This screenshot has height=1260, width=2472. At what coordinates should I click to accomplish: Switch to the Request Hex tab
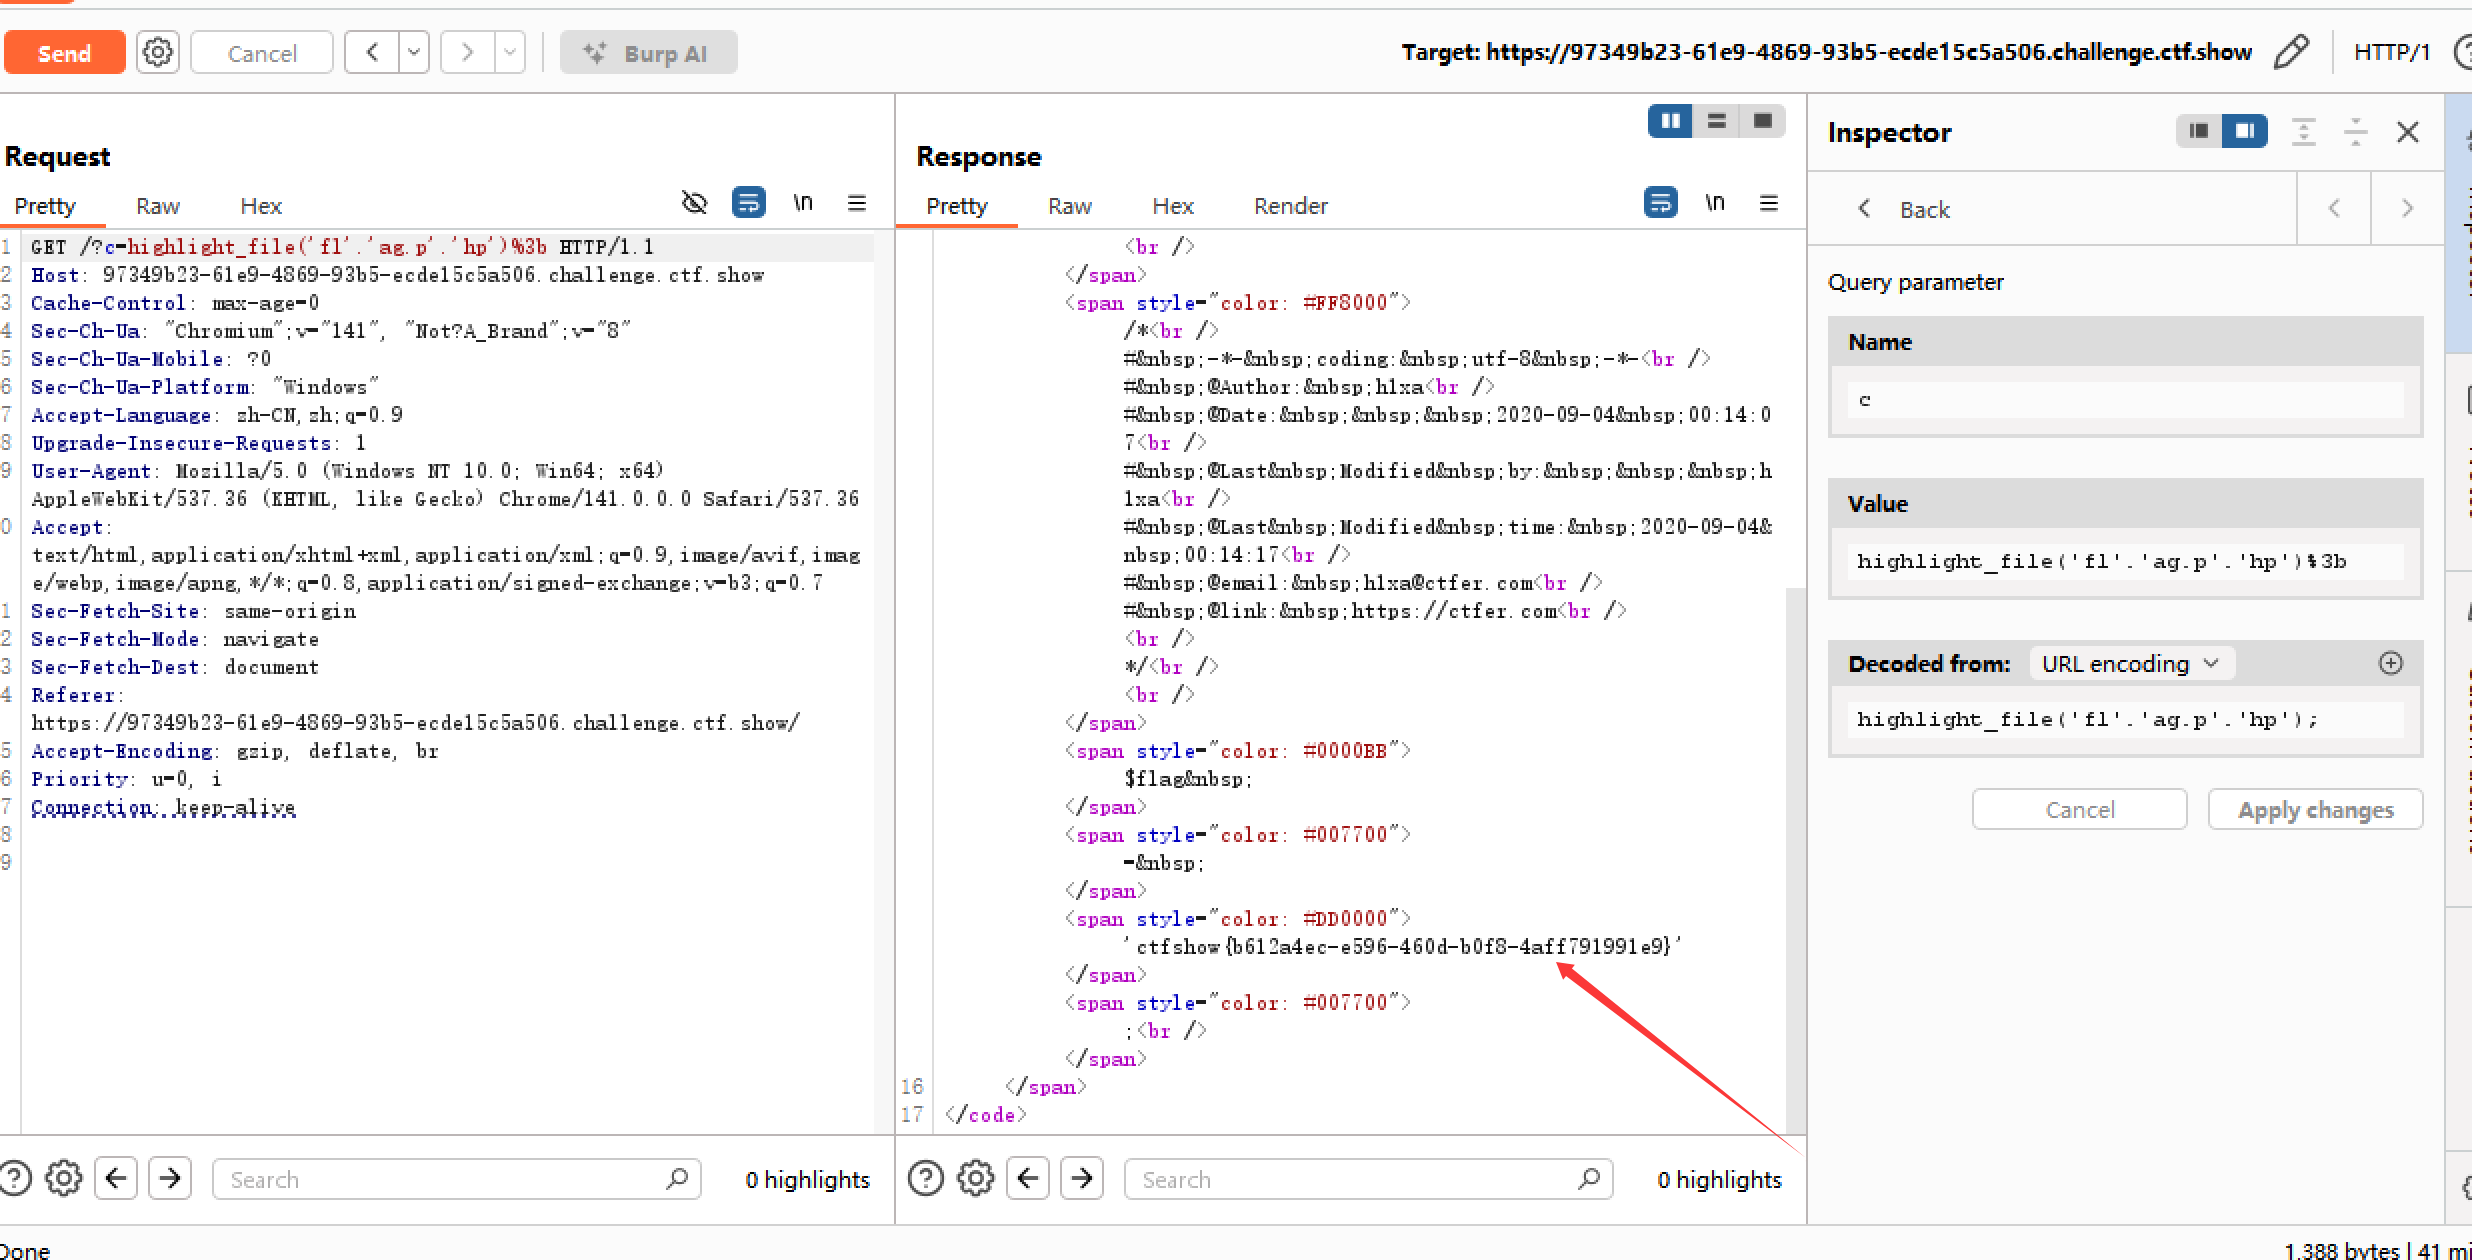pos(261,206)
